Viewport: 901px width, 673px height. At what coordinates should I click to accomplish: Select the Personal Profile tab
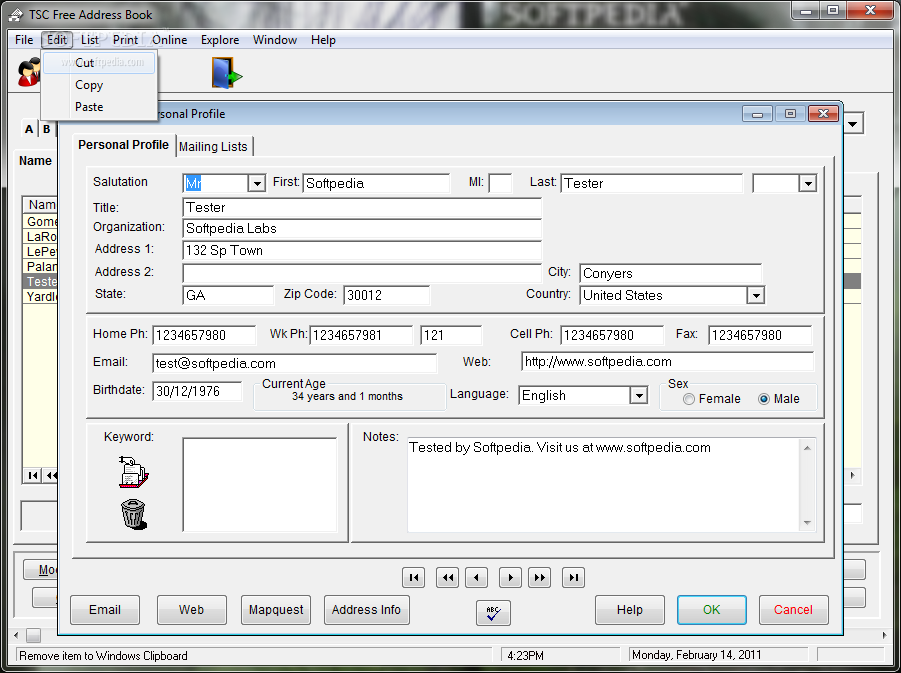(124, 145)
